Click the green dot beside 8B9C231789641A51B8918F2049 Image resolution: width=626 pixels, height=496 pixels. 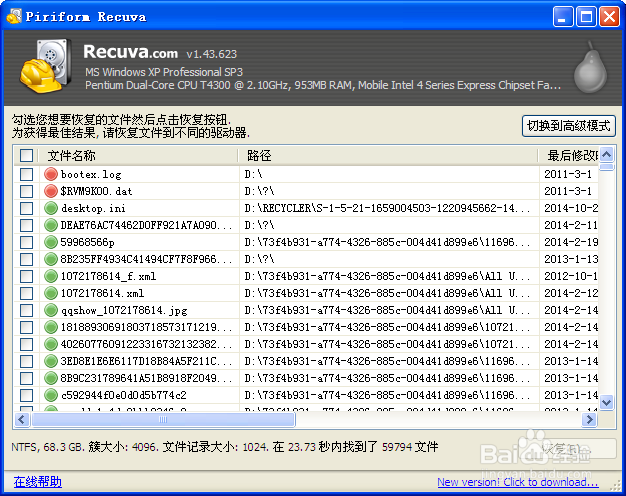(x=51, y=378)
